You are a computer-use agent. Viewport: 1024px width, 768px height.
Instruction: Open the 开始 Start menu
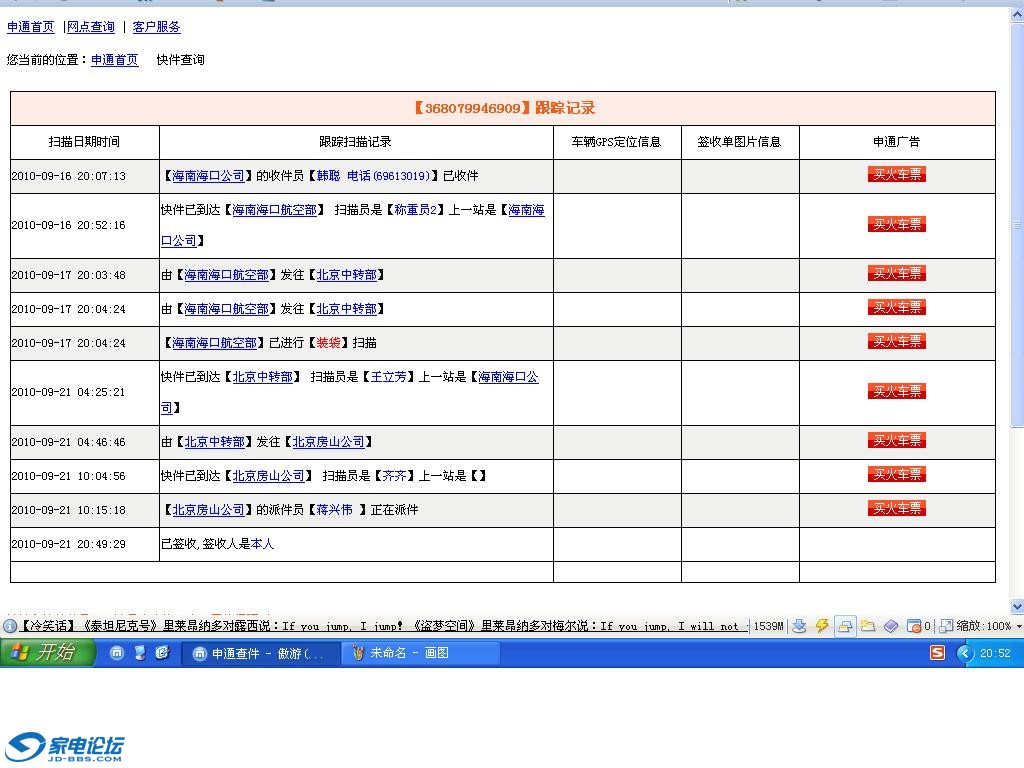pos(48,653)
